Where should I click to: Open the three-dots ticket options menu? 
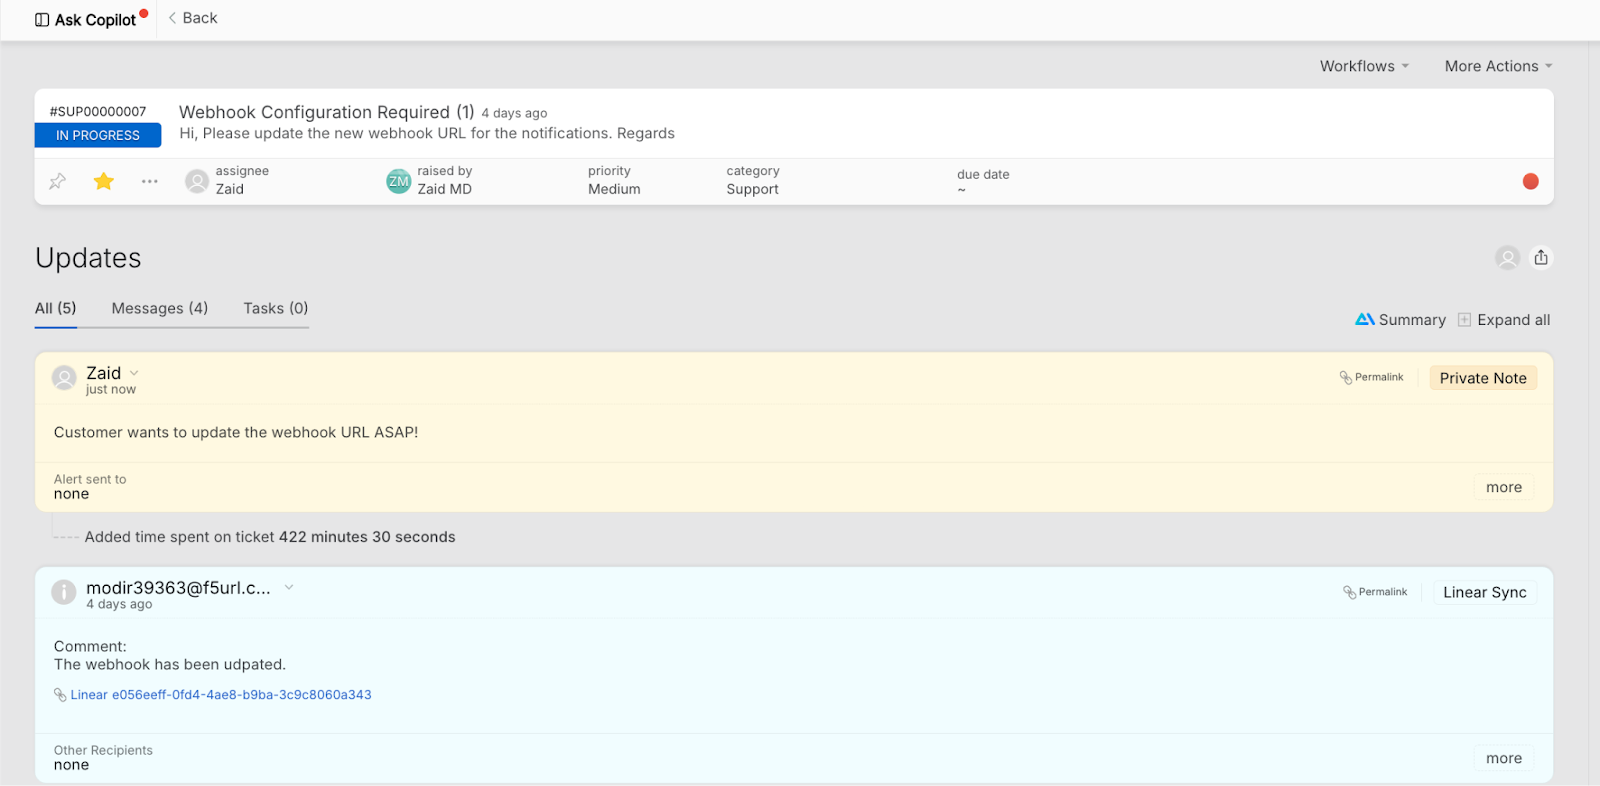(x=150, y=181)
